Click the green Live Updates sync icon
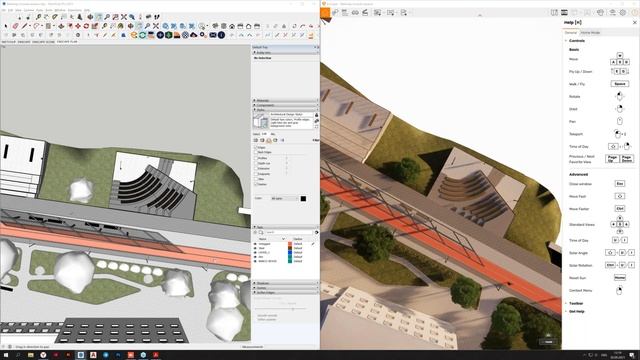 click(142, 35)
